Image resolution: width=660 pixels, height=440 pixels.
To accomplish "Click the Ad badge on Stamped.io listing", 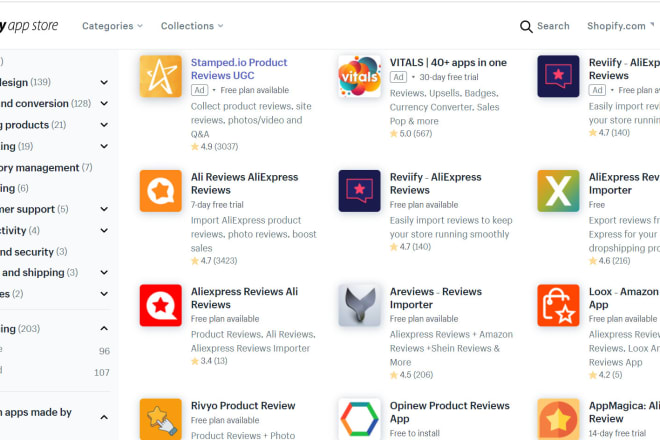I will pyautogui.click(x=200, y=90).
